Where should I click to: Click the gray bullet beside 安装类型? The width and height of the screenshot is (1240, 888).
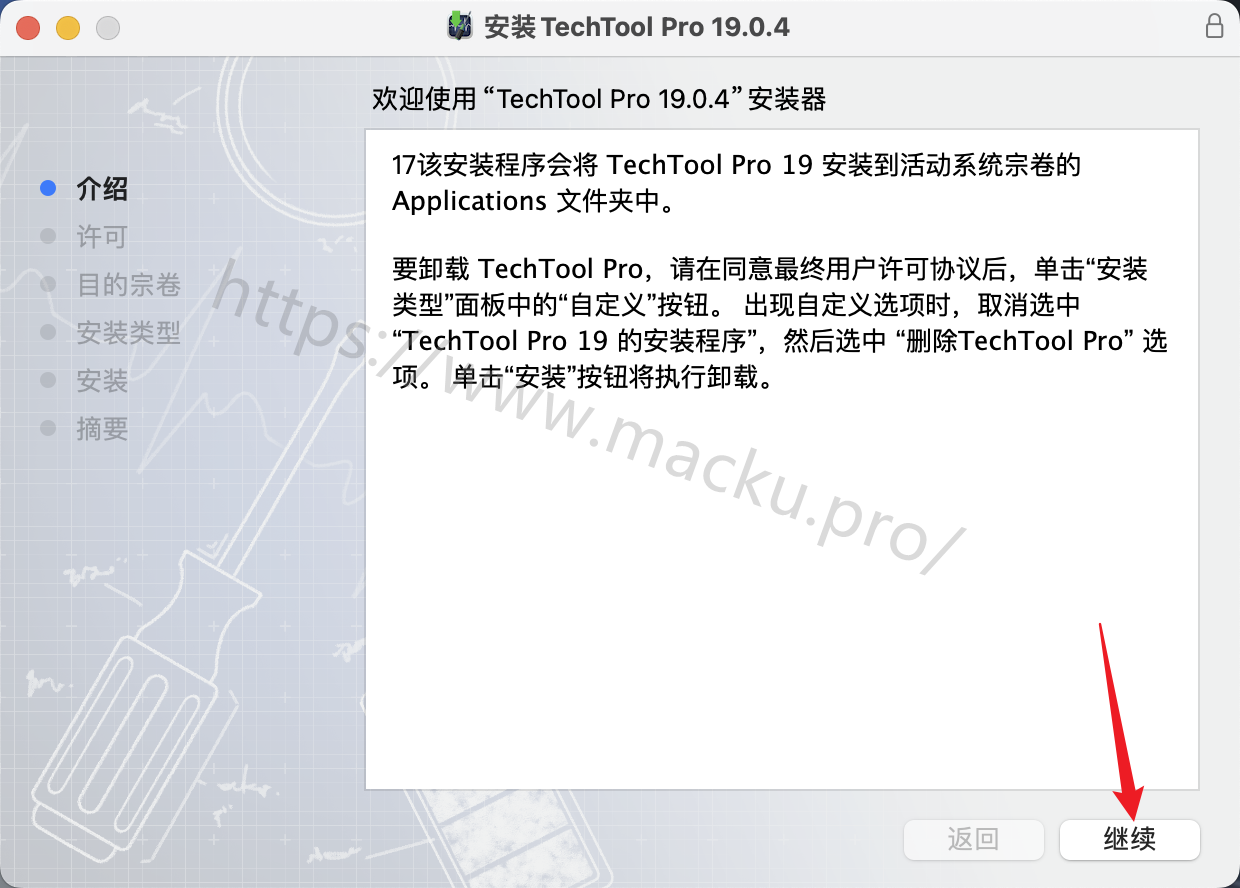pyautogui.click(x=47, y=332)
